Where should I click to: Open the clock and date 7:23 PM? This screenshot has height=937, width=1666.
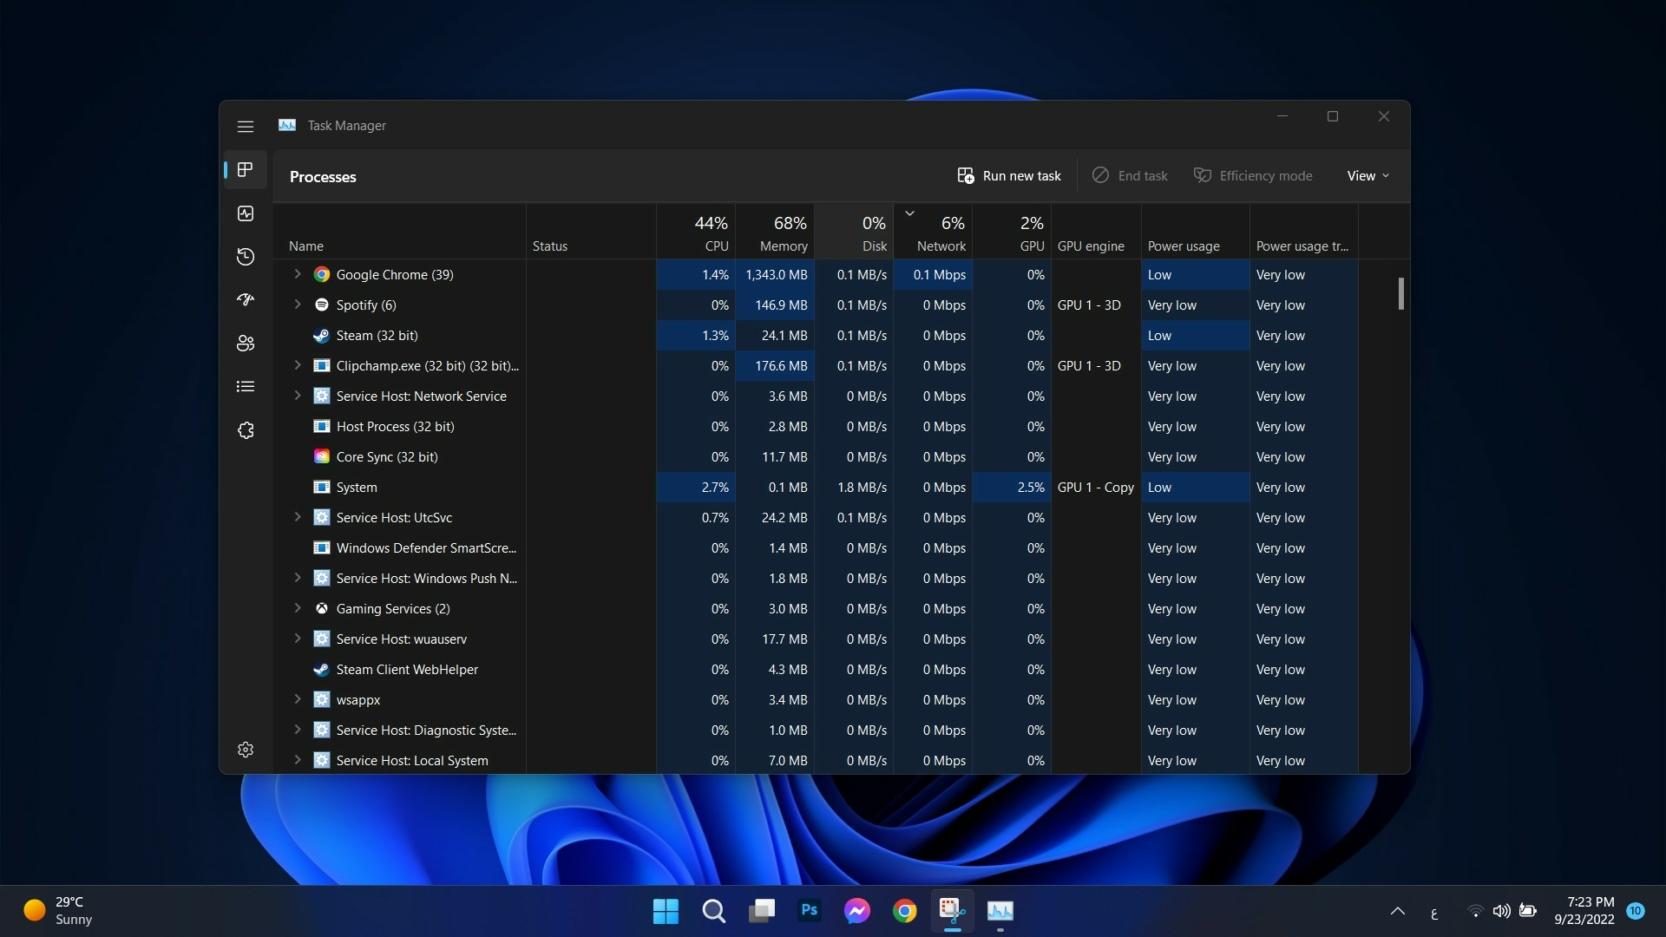(1584, 911)
